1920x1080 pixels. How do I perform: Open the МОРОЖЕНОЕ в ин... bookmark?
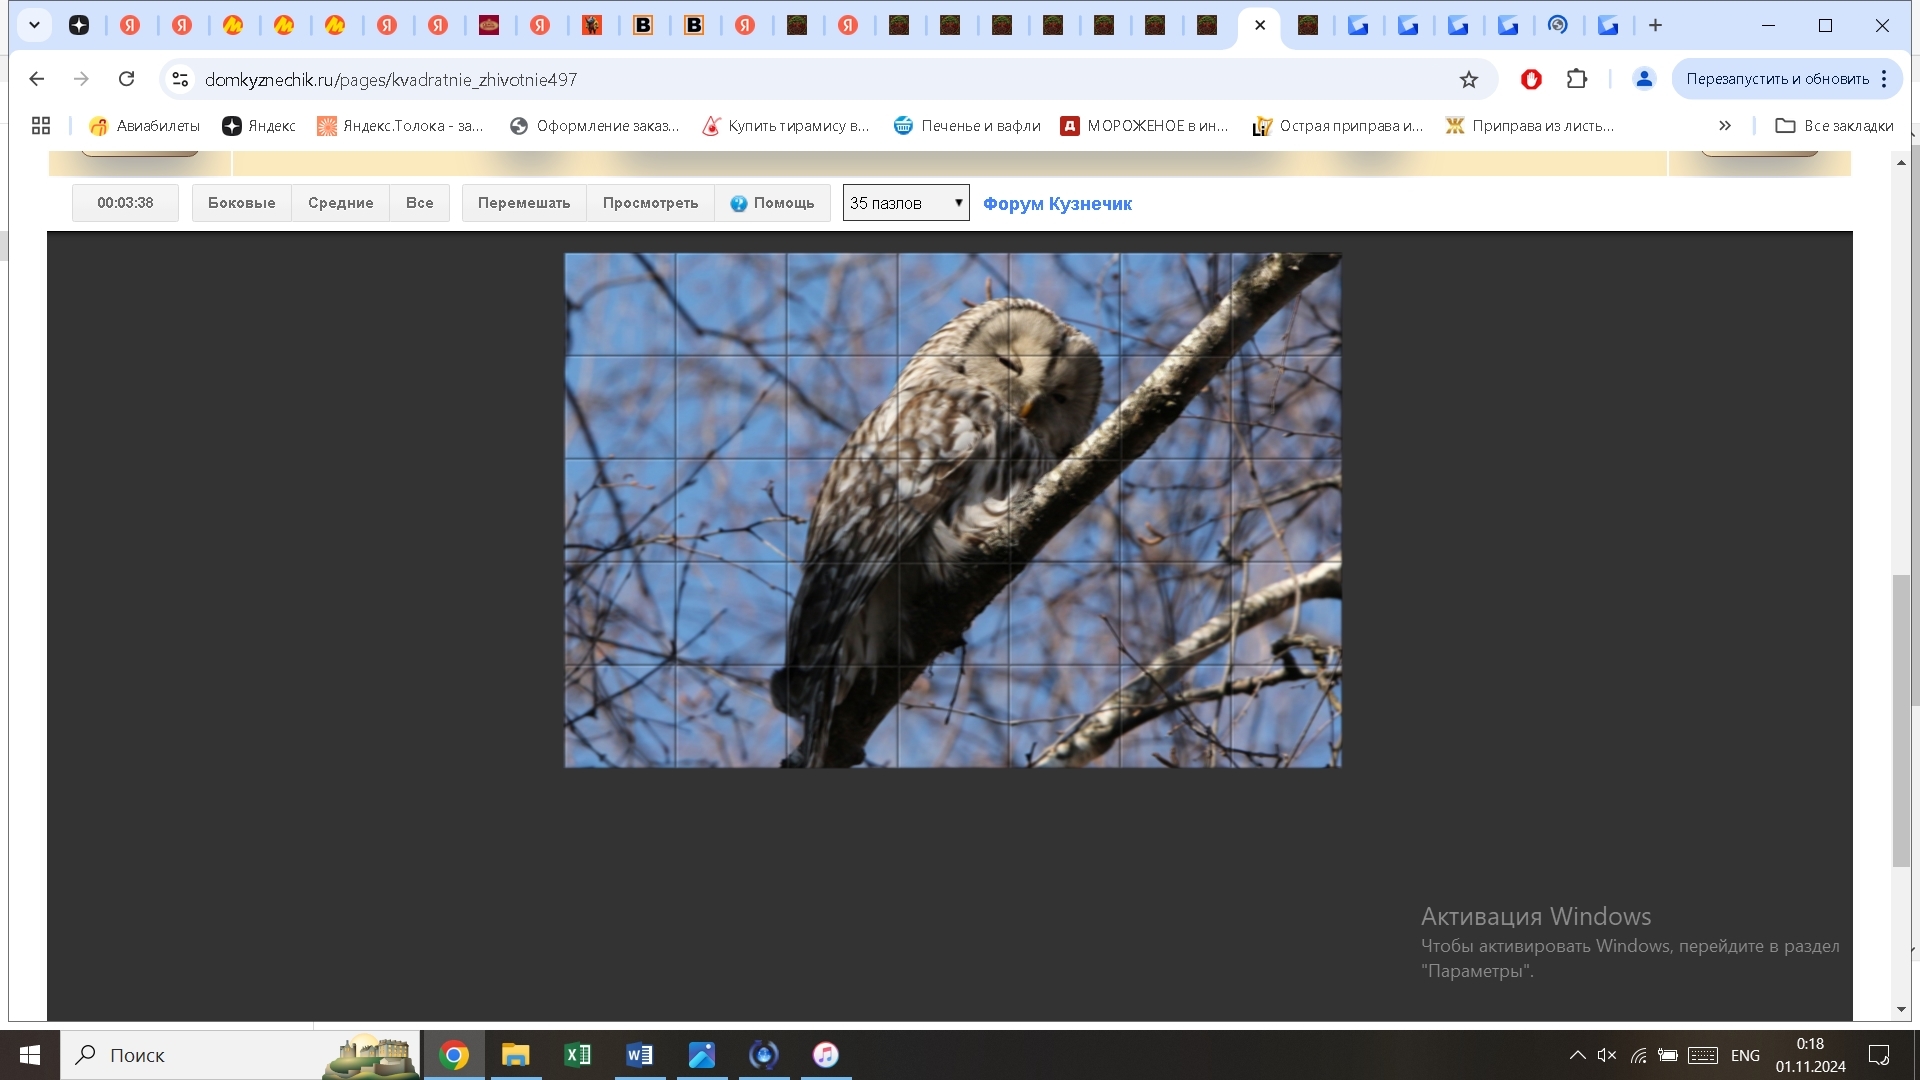coord(1145,126)
